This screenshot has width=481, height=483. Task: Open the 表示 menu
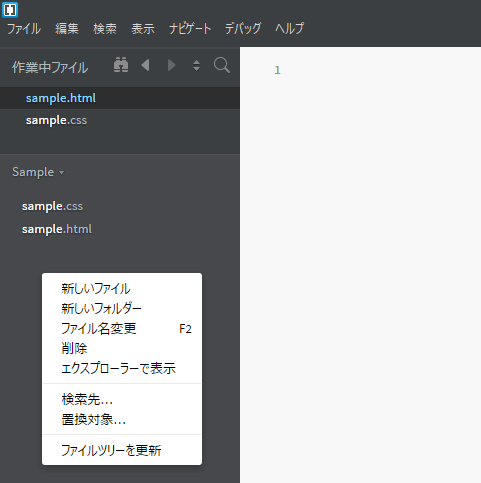point(143,29)
